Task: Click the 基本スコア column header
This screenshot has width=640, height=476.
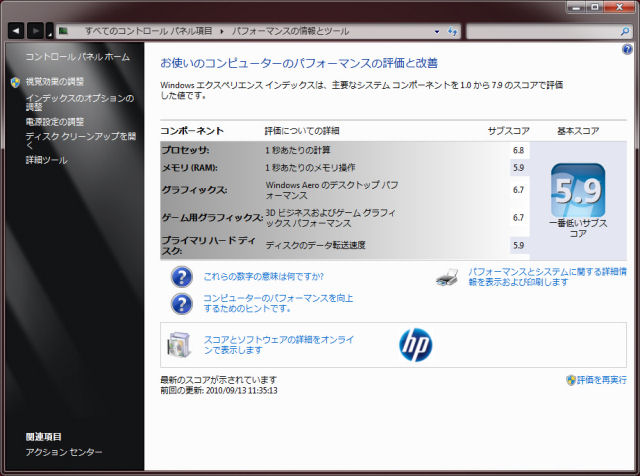Action: coord(578,131)
